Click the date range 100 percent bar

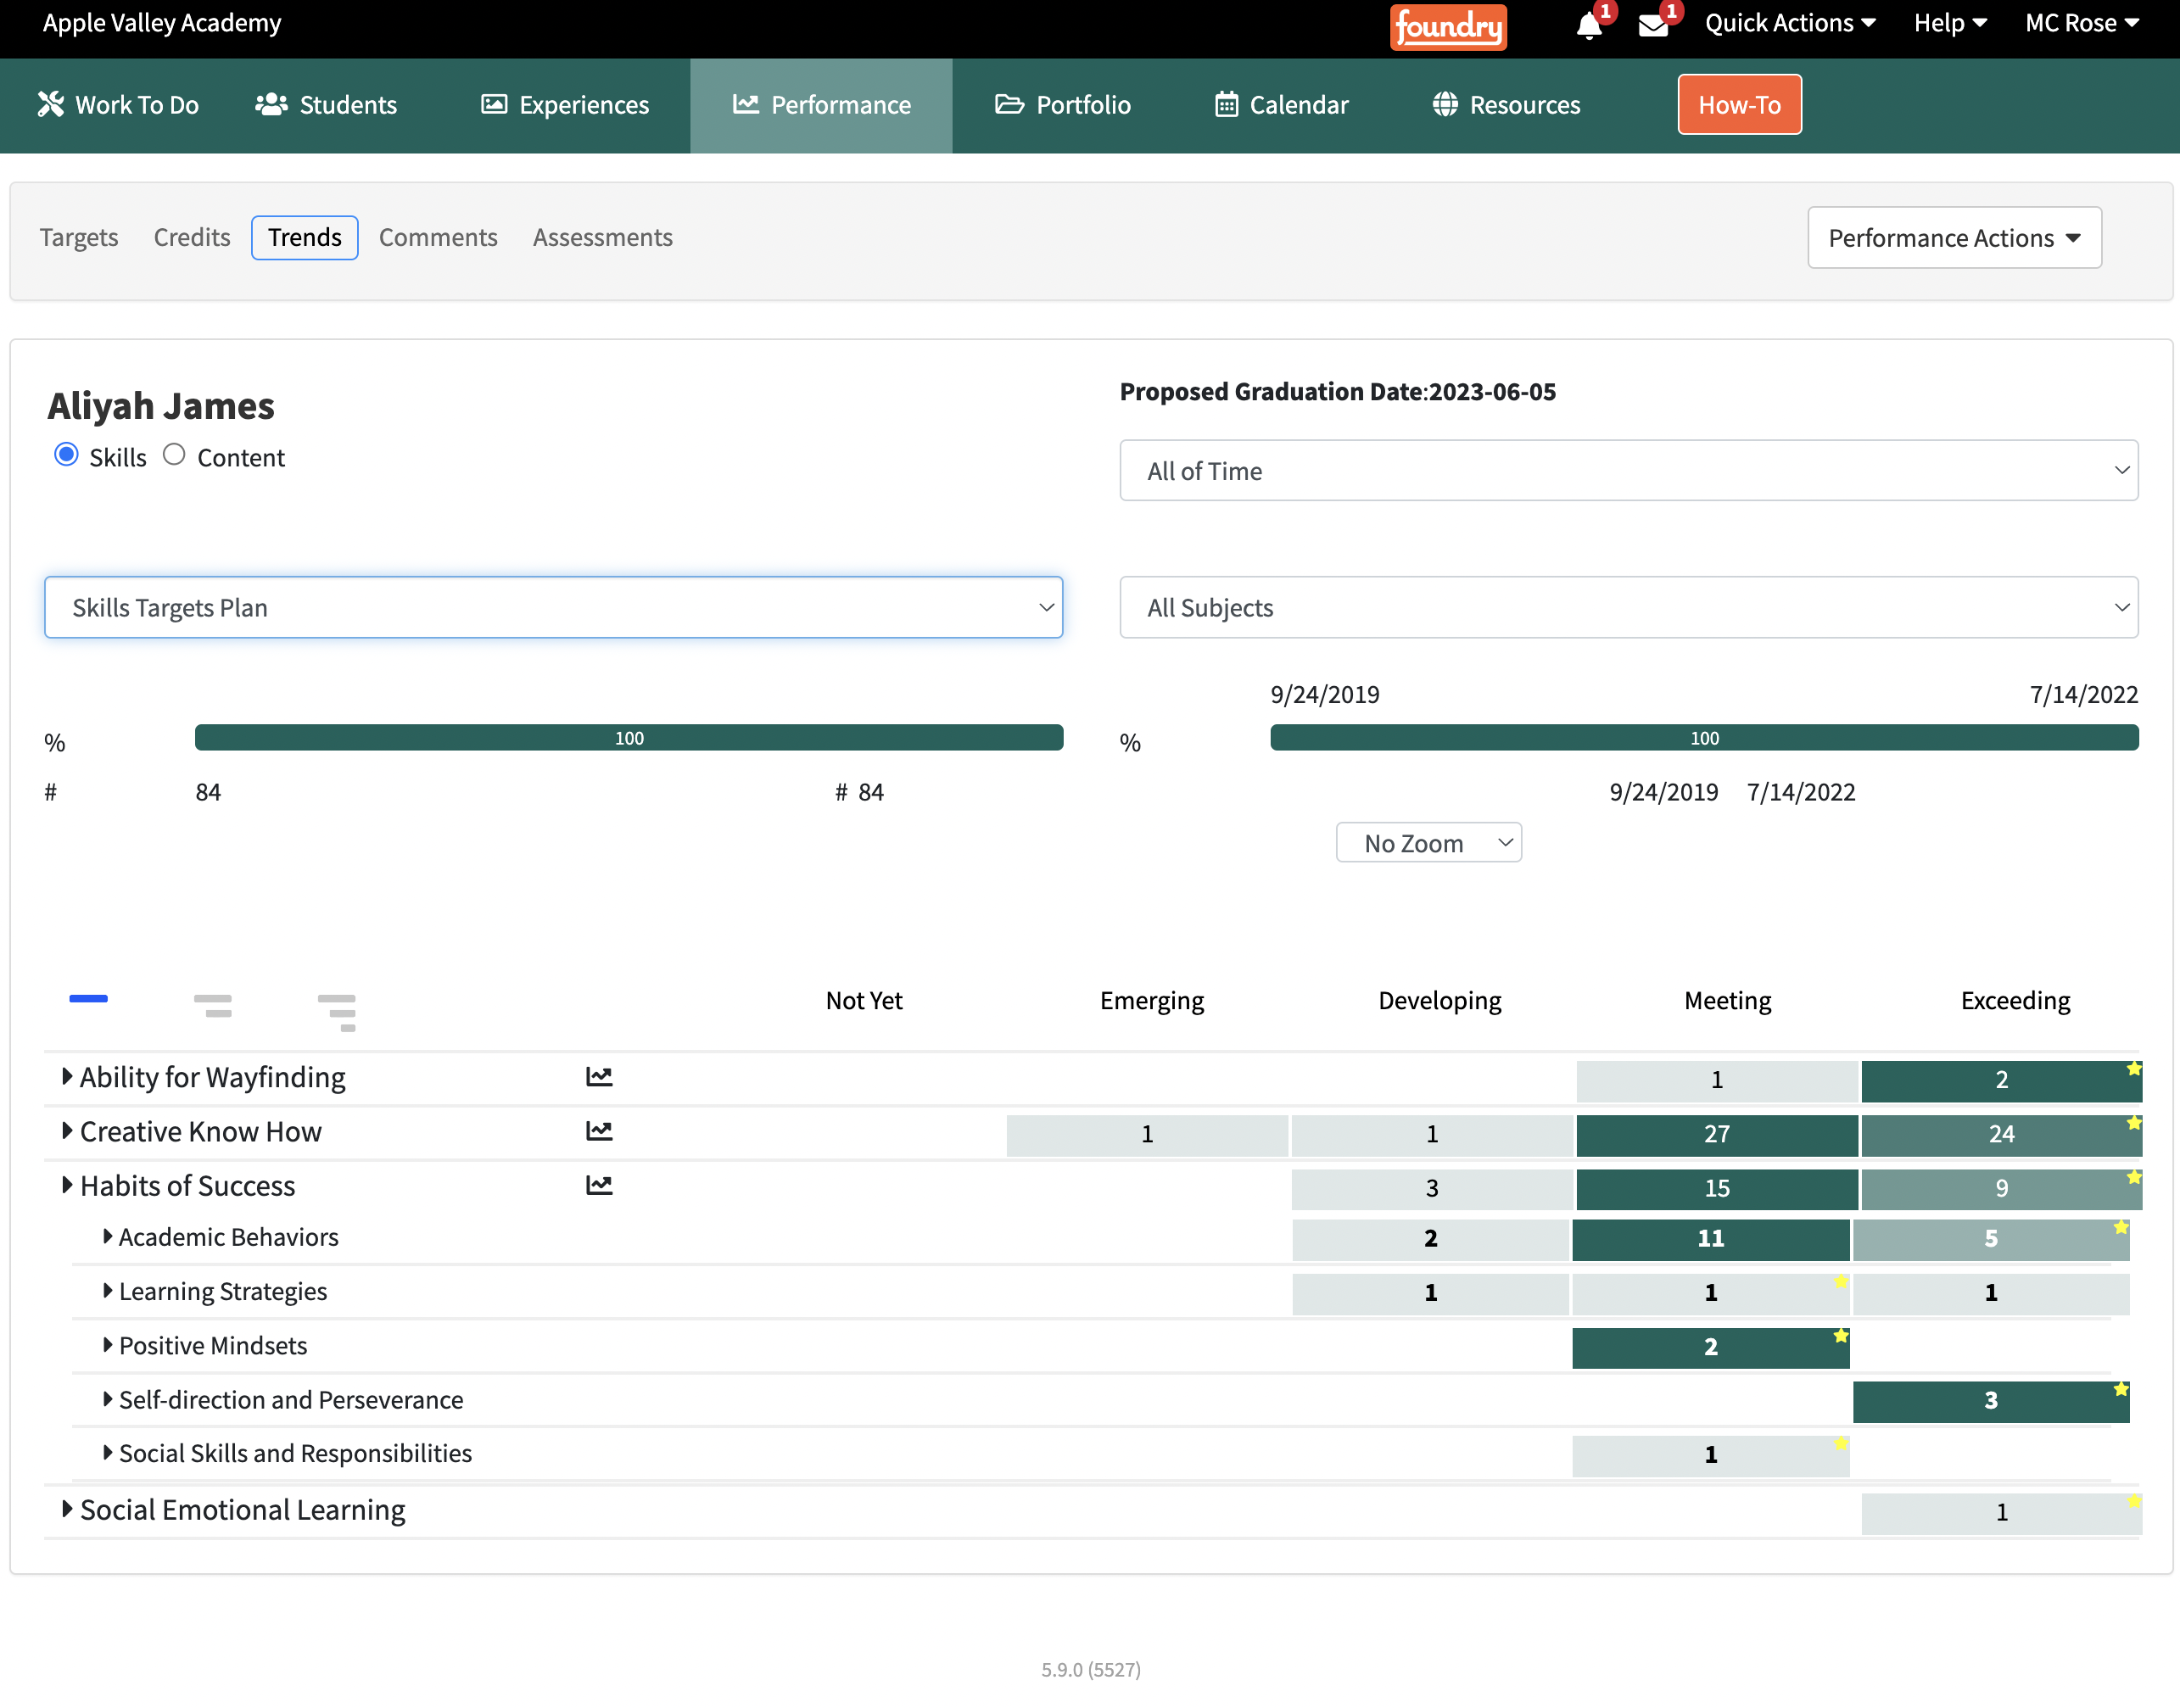click(x=1704, y=738)
